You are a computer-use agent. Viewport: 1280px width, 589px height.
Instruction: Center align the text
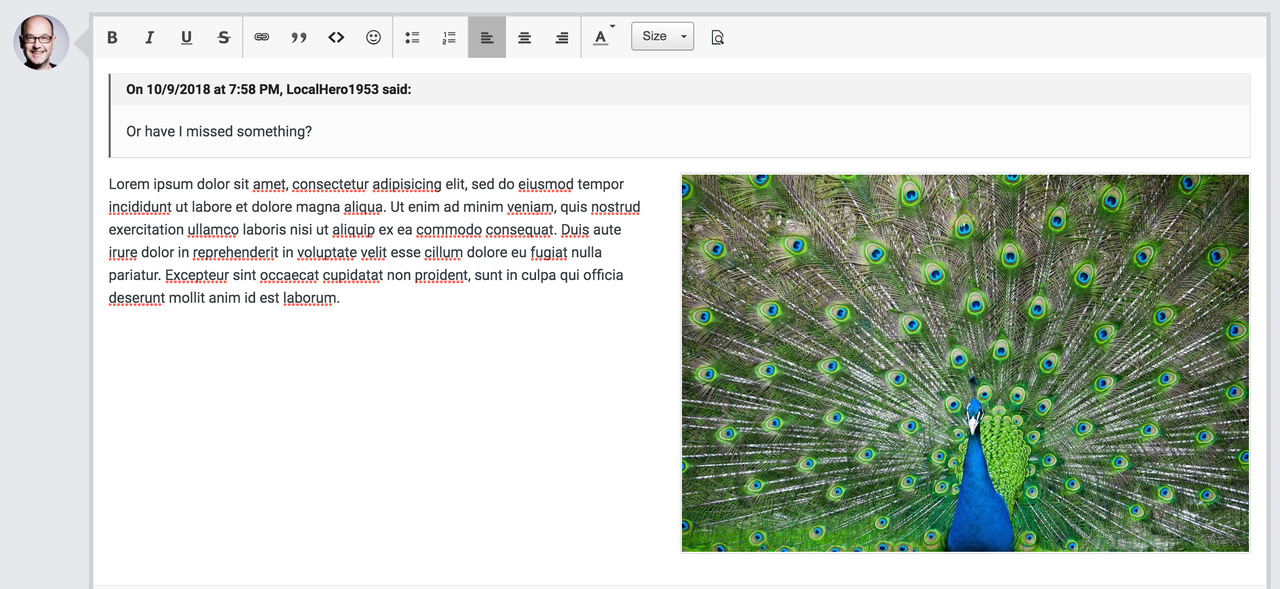click(524, 37)
